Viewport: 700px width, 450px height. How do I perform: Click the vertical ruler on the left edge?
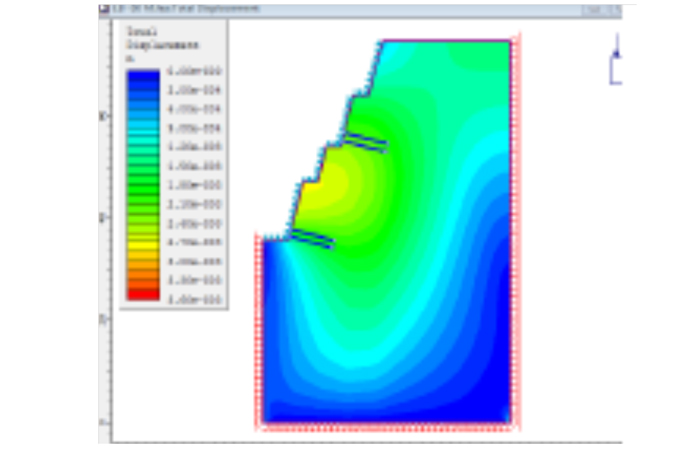click(x=104, y=220)
